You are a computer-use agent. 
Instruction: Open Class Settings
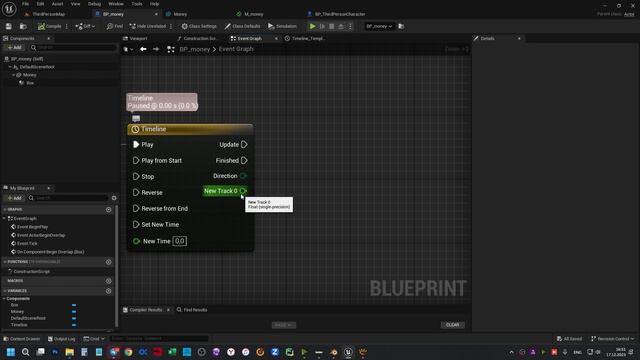(x=199, y=26)
